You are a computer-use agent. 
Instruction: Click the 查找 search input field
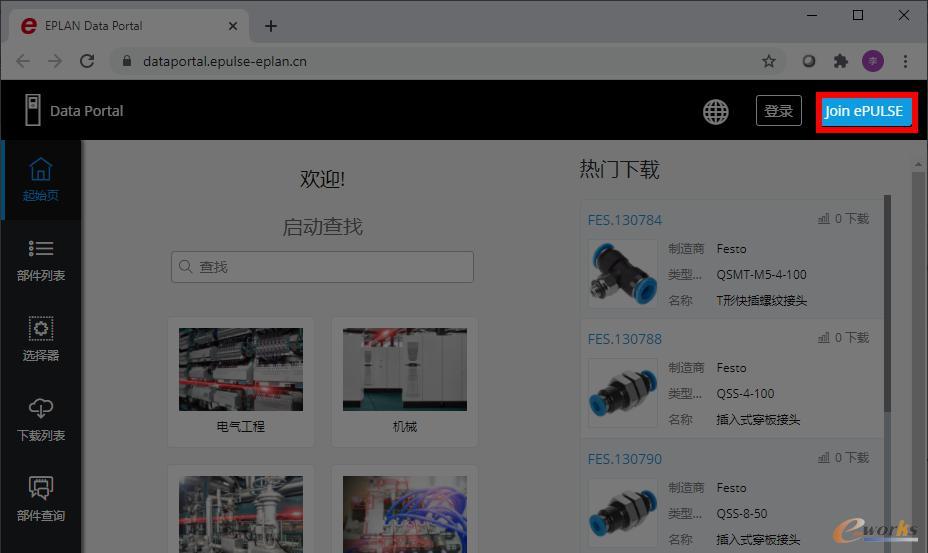322,266
